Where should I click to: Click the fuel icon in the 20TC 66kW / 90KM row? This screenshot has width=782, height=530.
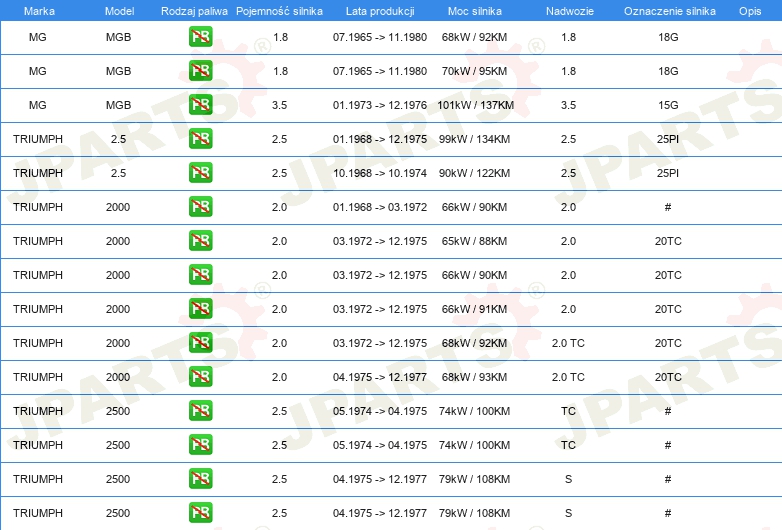tap(200, 275)
